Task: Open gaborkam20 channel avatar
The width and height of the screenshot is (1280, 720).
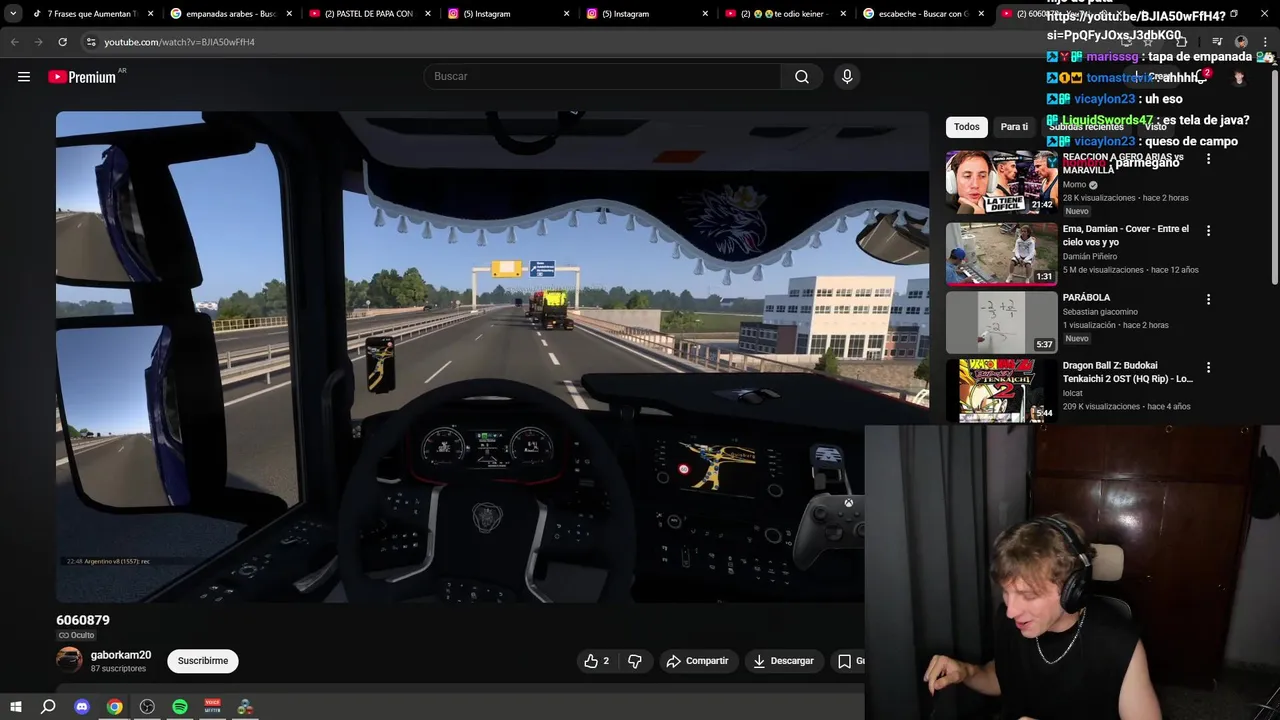Action: tap(69, 661)
